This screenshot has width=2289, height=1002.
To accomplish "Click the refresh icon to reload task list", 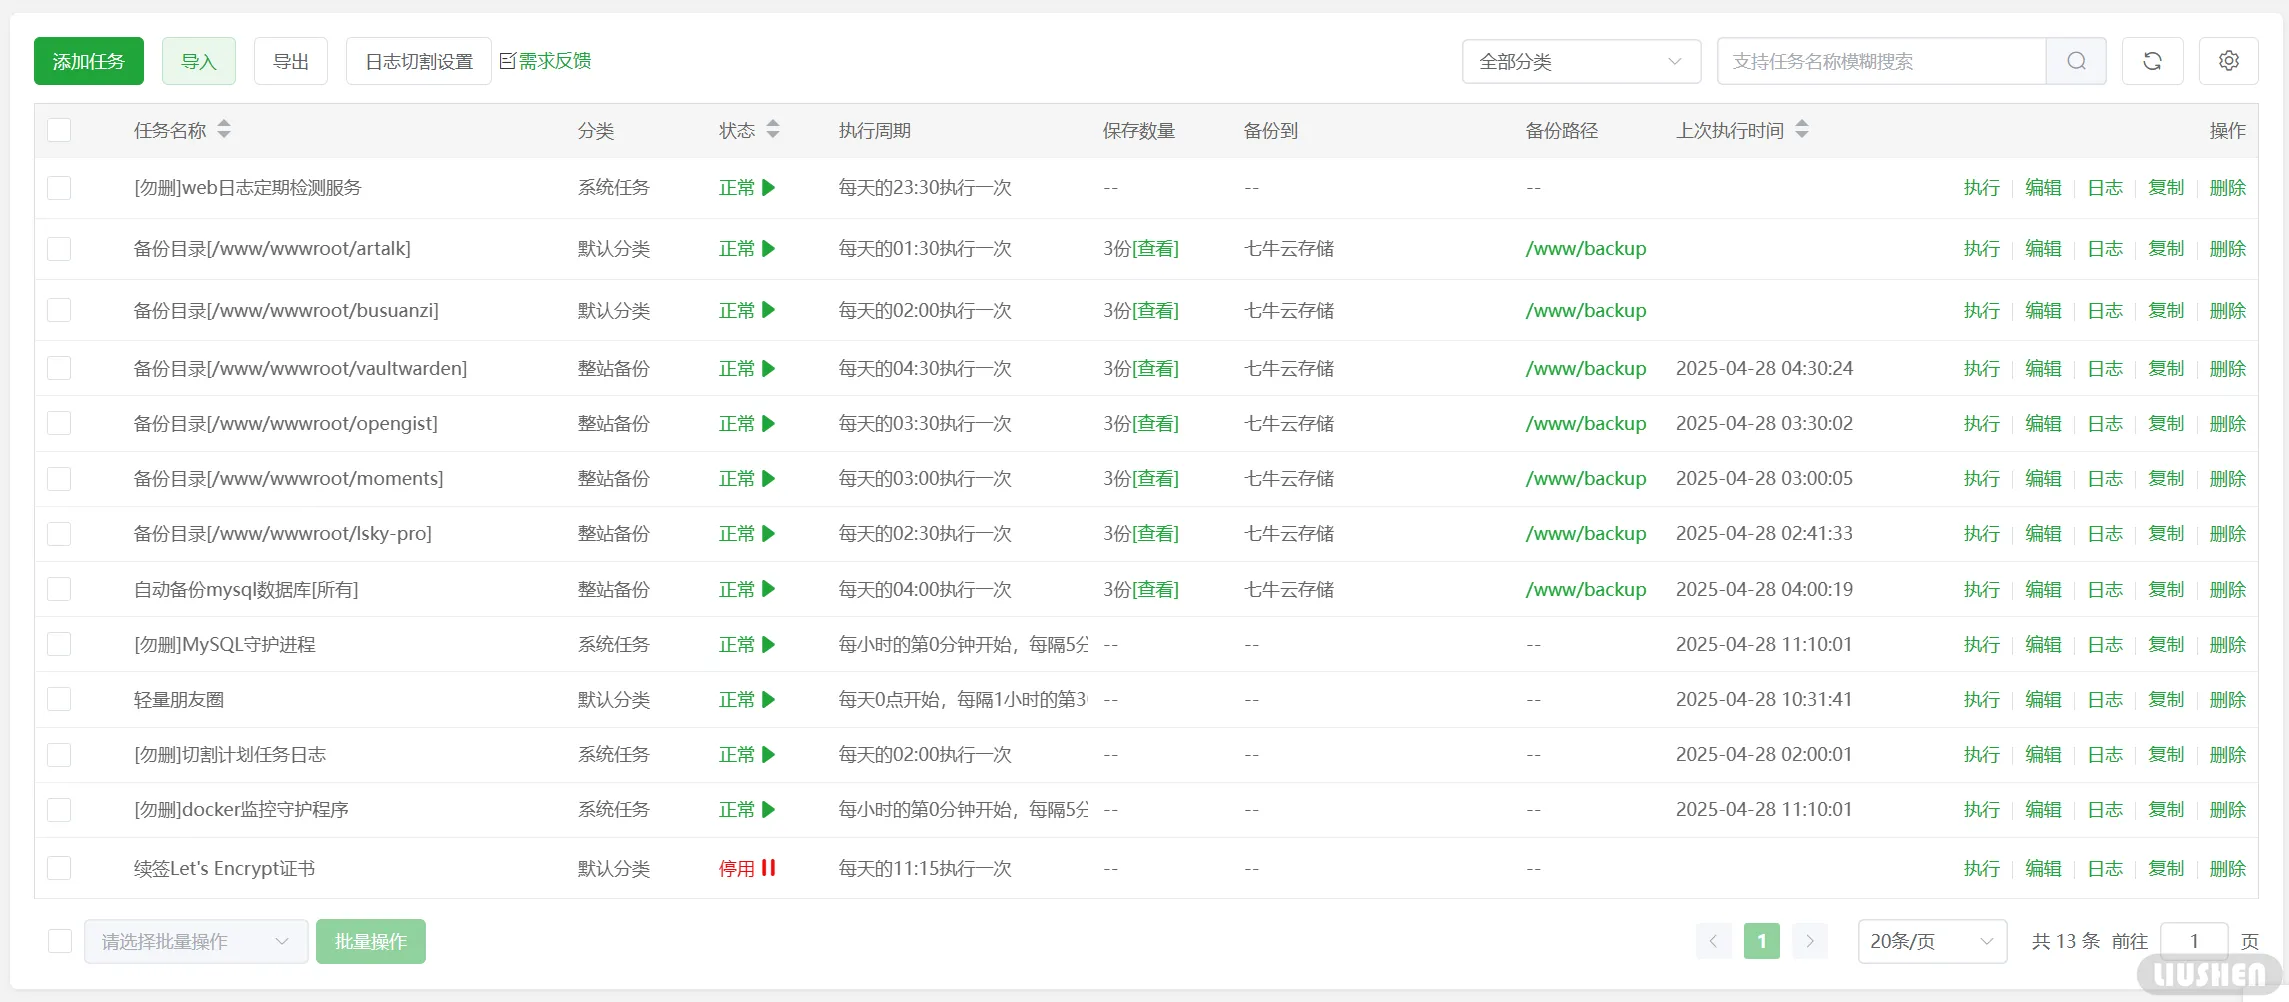I will (x=2152, y=61).
